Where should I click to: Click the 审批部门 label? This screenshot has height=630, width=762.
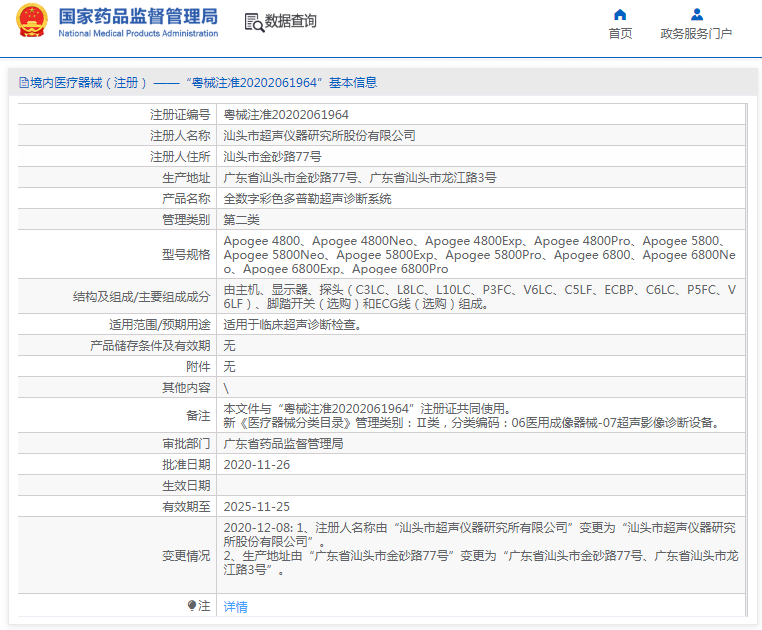186,443
